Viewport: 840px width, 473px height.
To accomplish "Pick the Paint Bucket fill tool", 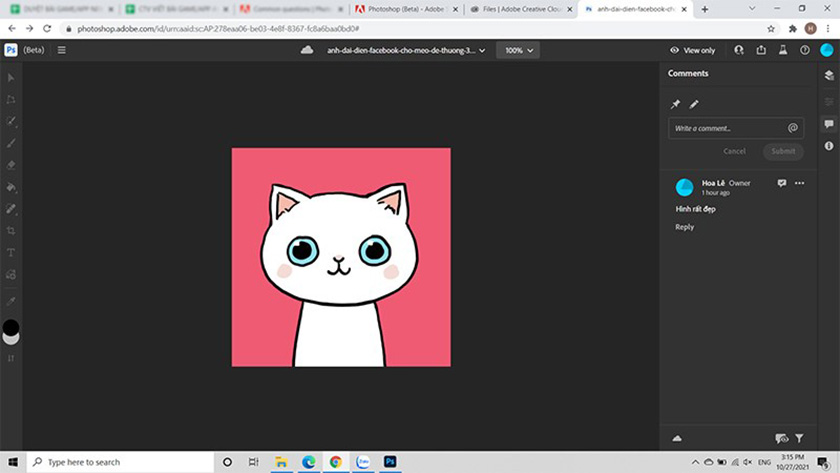I will pyautogui.click(x=11, y=187).
